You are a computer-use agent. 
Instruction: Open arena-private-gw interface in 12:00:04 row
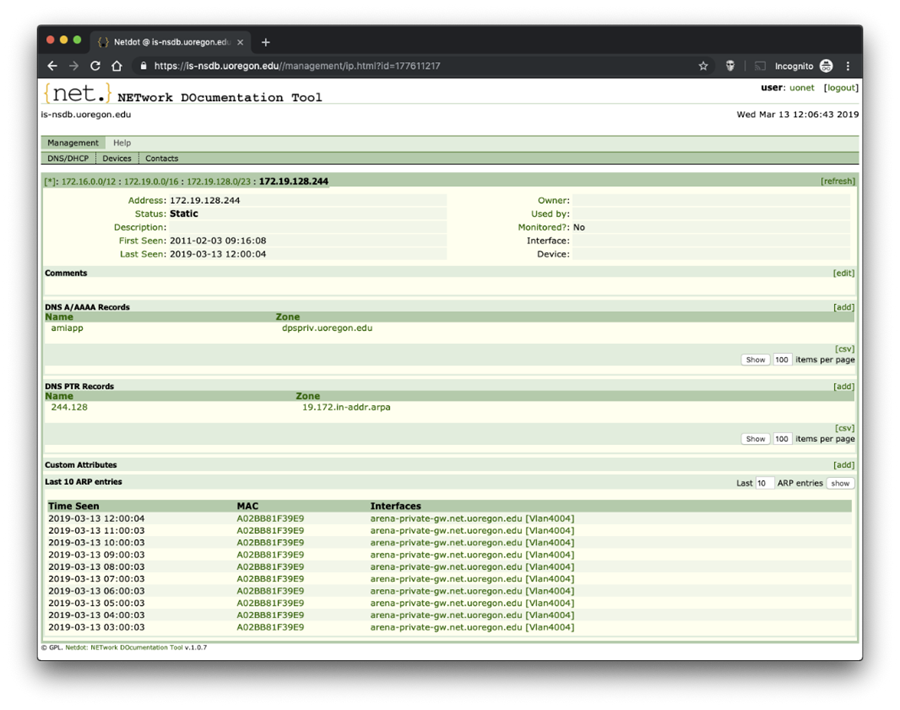click(x=472, y=519)
